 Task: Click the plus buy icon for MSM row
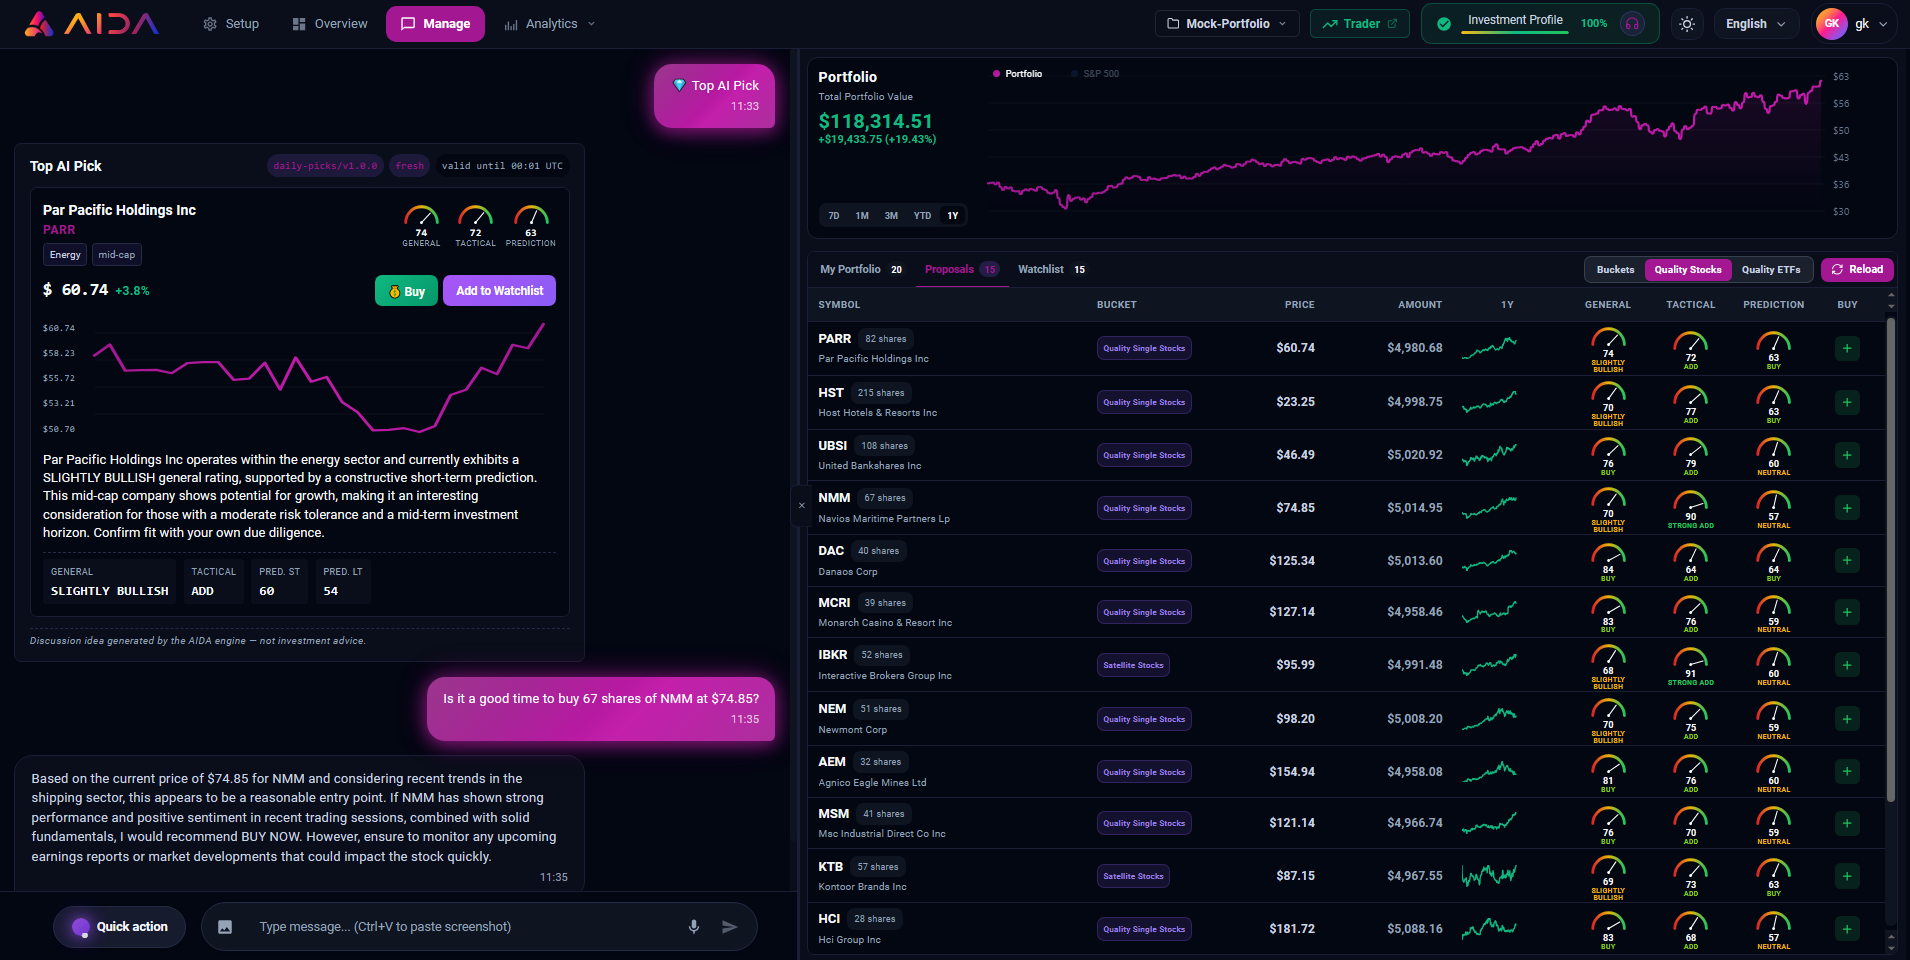[1847, 823]
